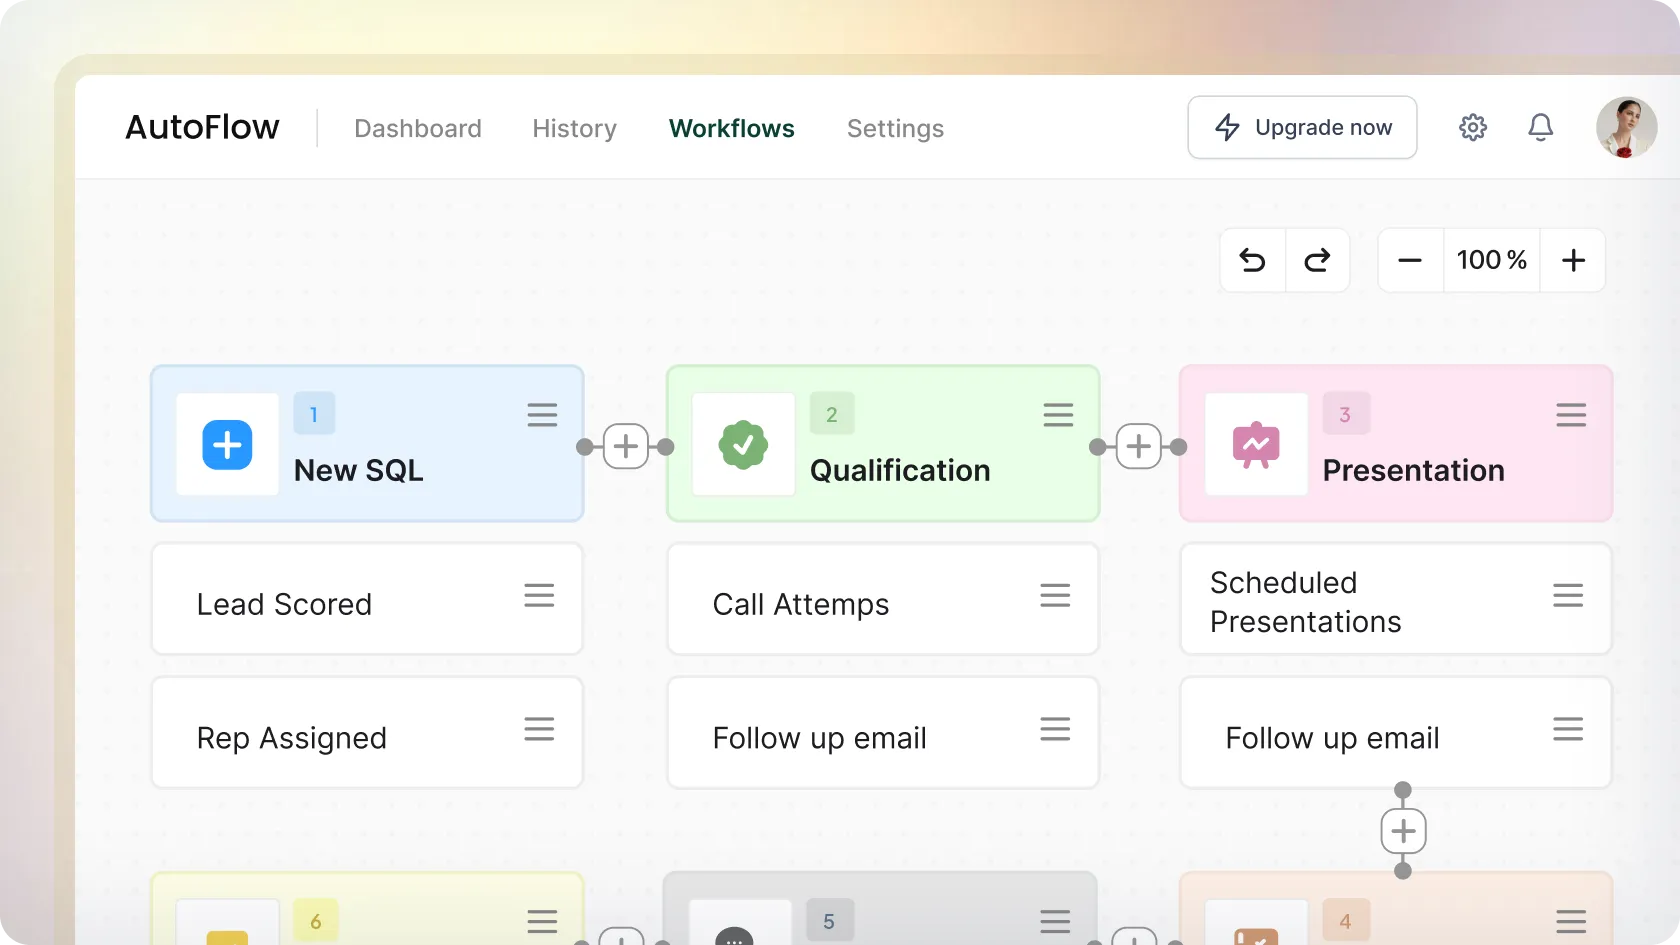Open the New SQL card menu
This screenshot has height=945, width=1680.
click(x=542, y=415)
